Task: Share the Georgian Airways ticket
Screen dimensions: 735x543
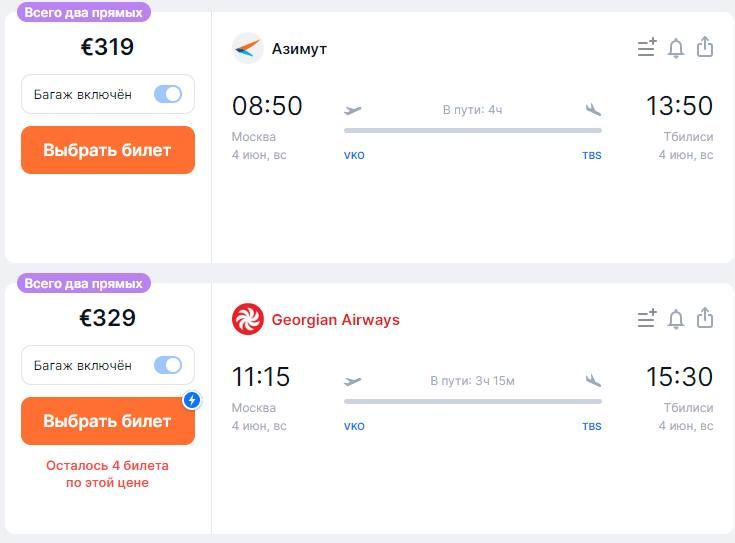Action: click(x=705, y=319)
